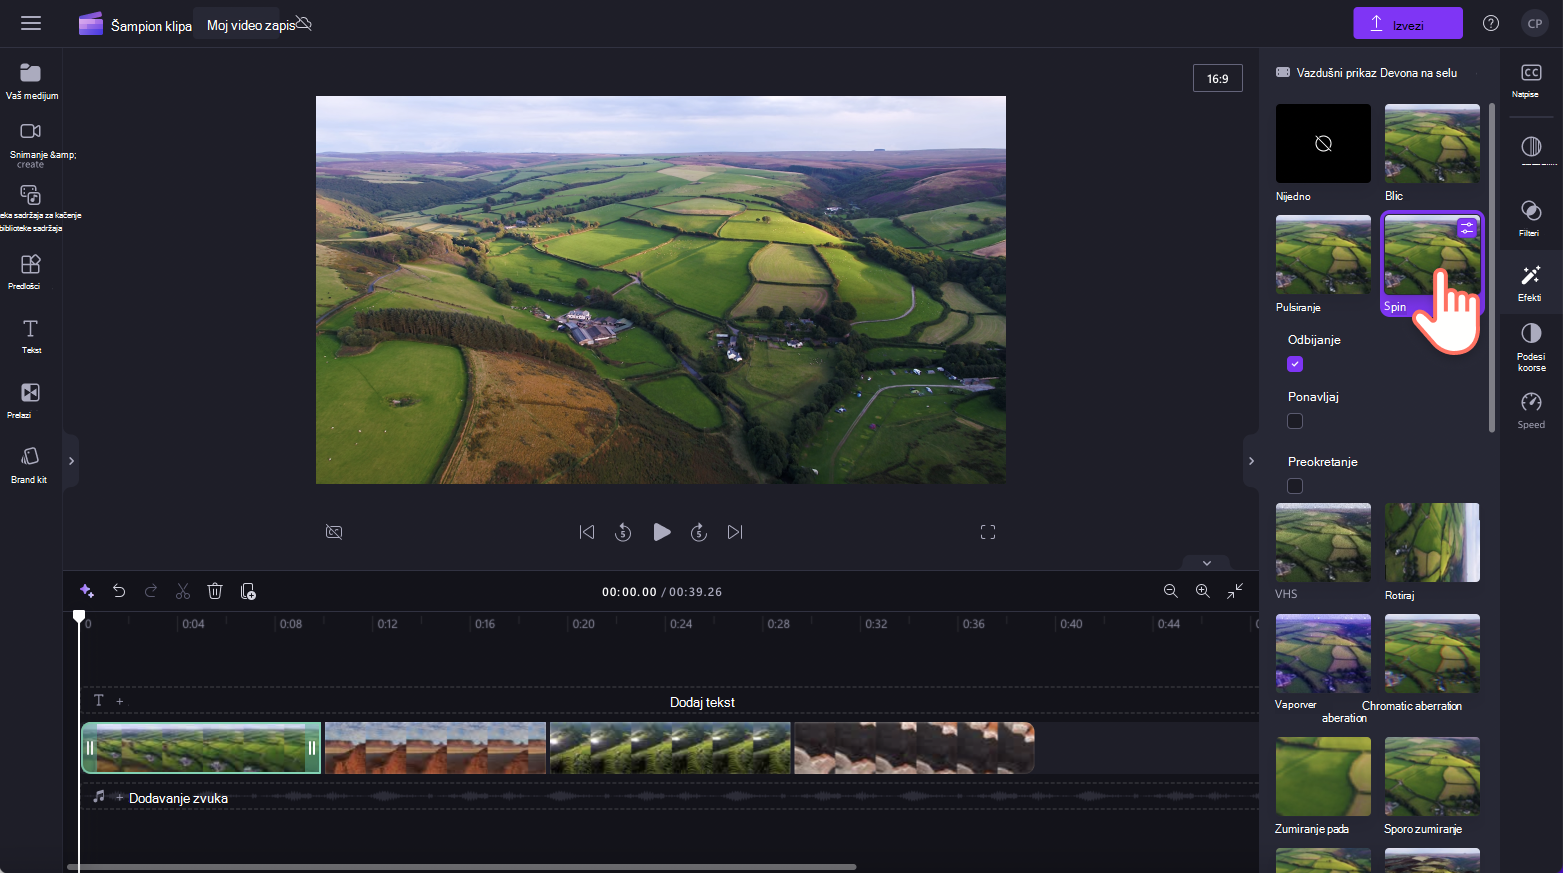The image size is (1563, 873).
Task: Click Dodaj tekst on the timeline
Action: (702, 702)
